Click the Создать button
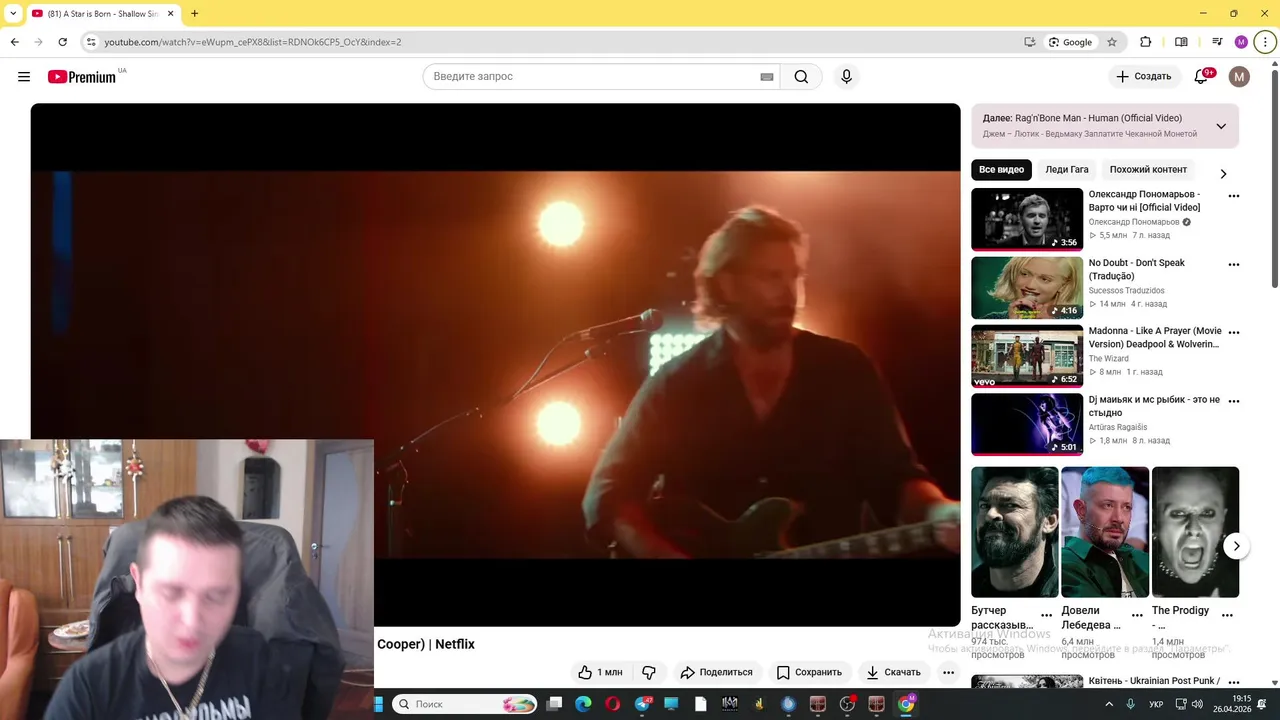 [1144, 76]
